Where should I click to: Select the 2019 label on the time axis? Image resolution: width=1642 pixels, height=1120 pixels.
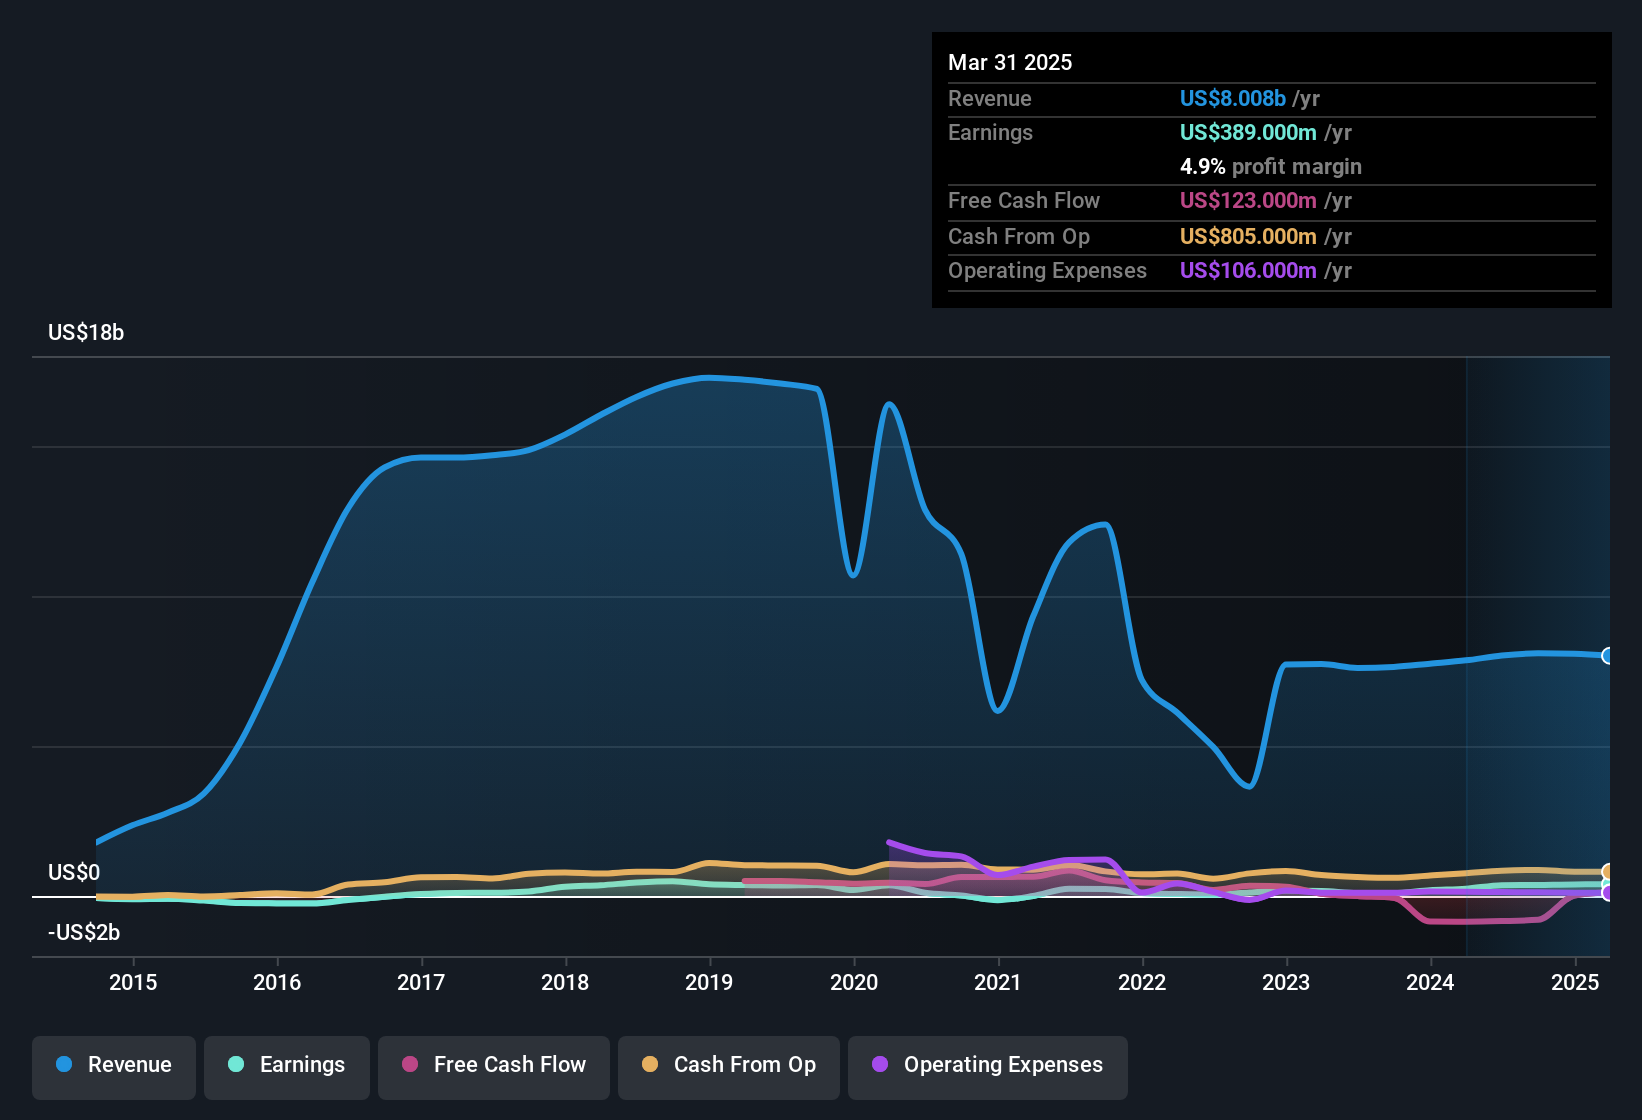[x=709, y=982]
